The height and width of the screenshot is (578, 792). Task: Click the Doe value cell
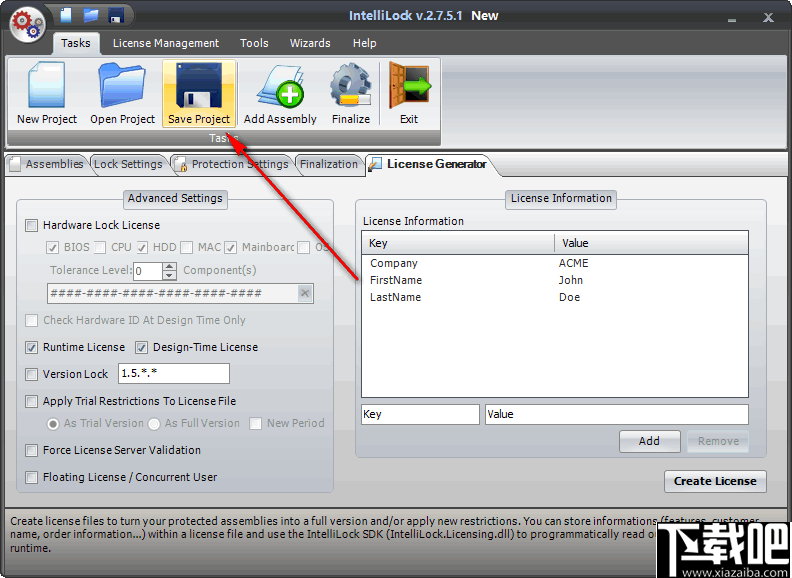pos(569,298)
